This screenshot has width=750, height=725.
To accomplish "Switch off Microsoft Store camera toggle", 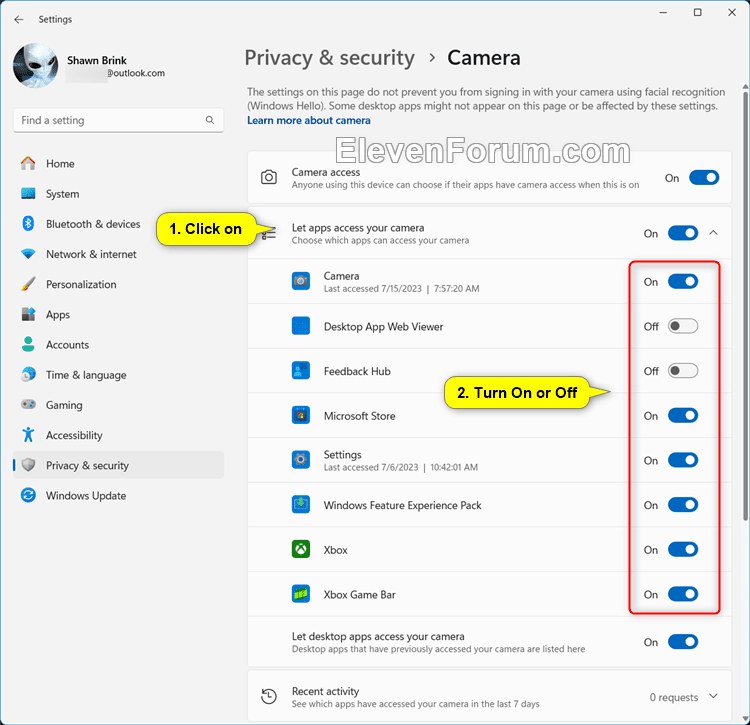I will (683, 416).
